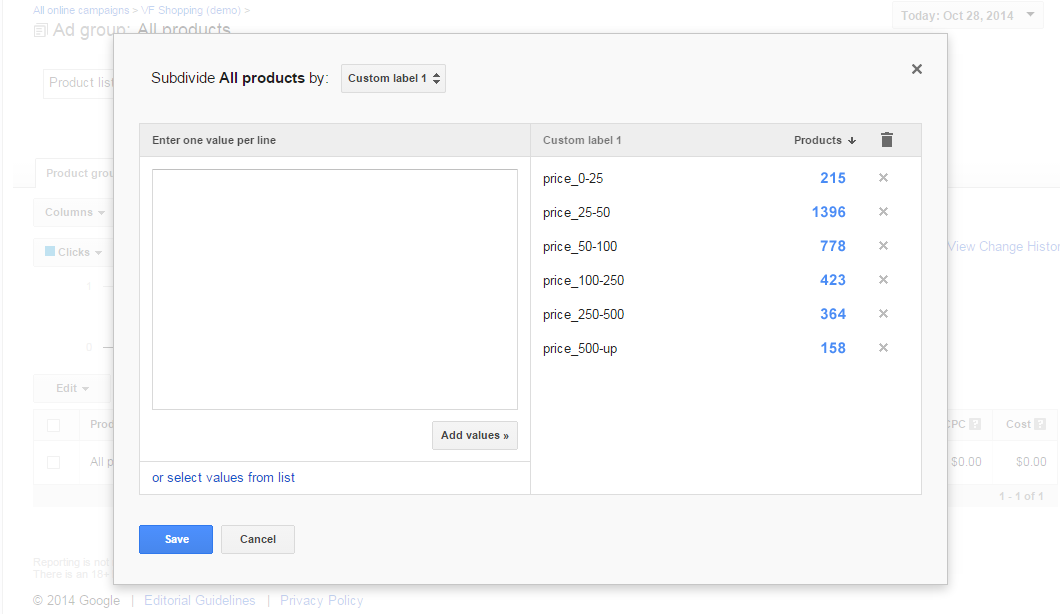This screenshot has width=1060, height=614.
Task: Open VF Shopping (demo) breadcrumb link
Action: coord(191,10)
